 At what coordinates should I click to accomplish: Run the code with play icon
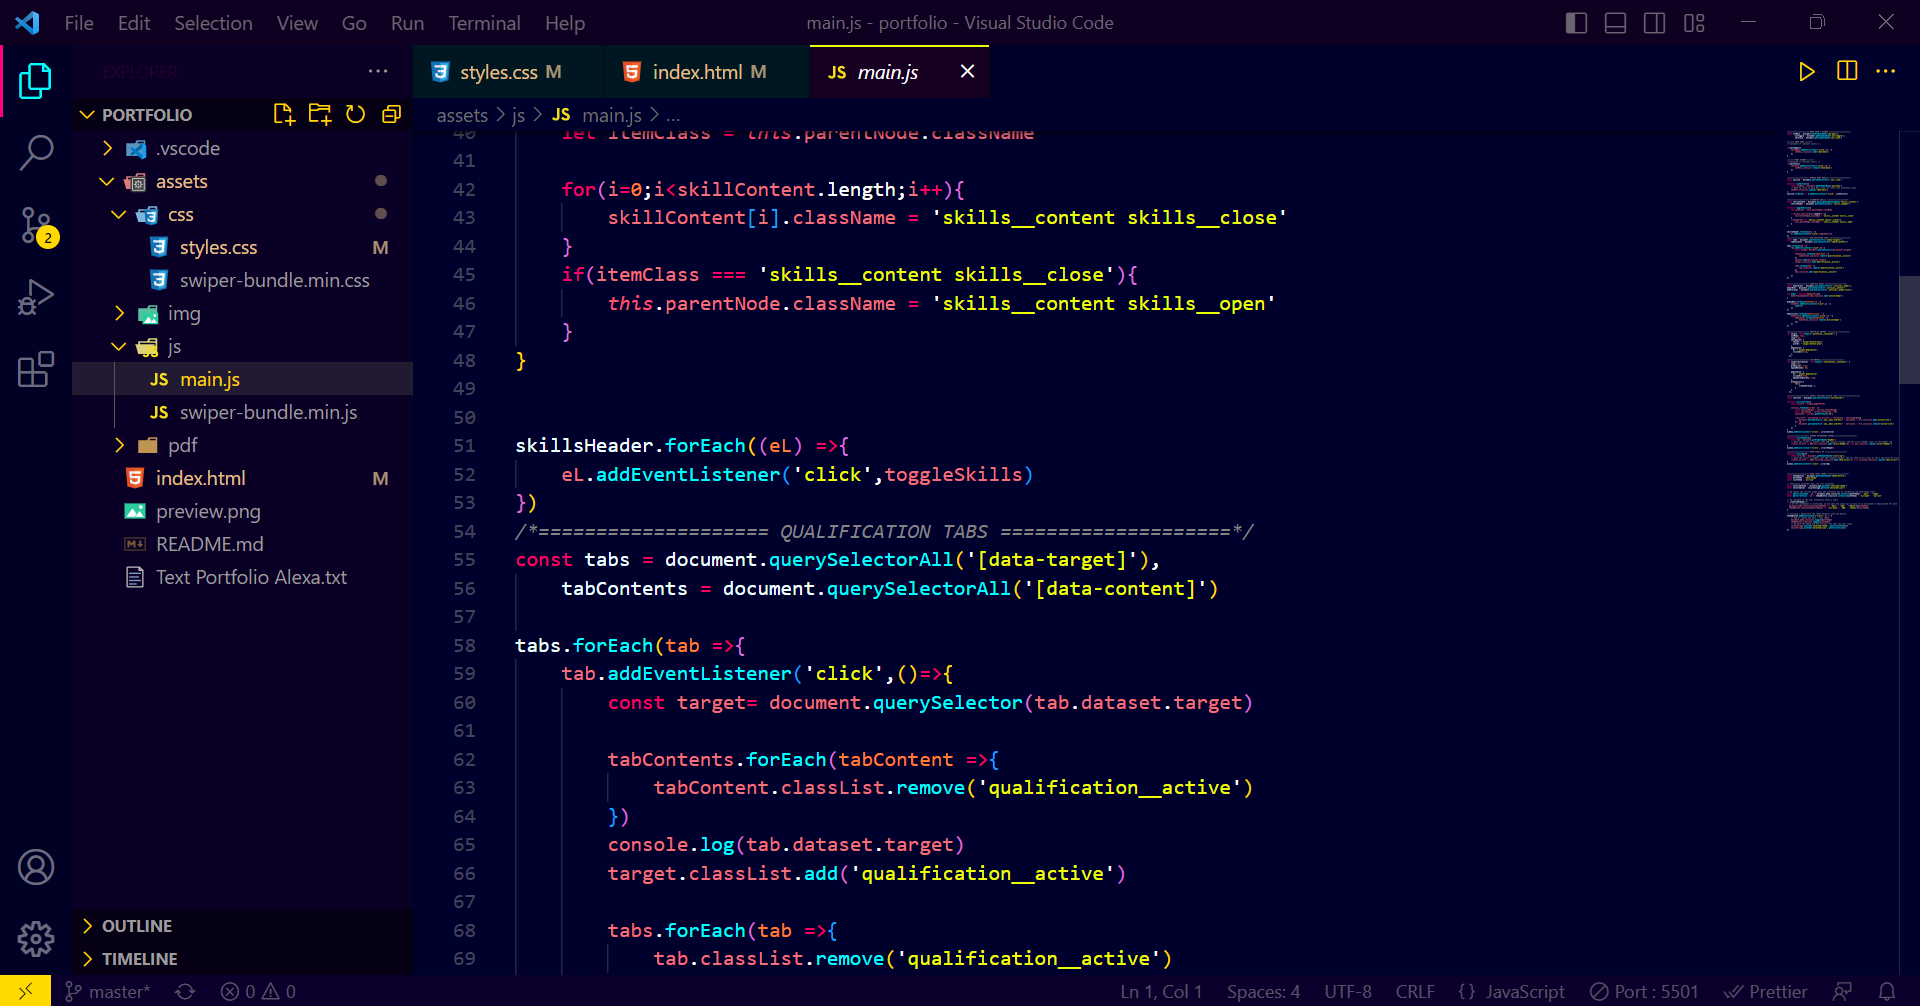coord(1806,71)
